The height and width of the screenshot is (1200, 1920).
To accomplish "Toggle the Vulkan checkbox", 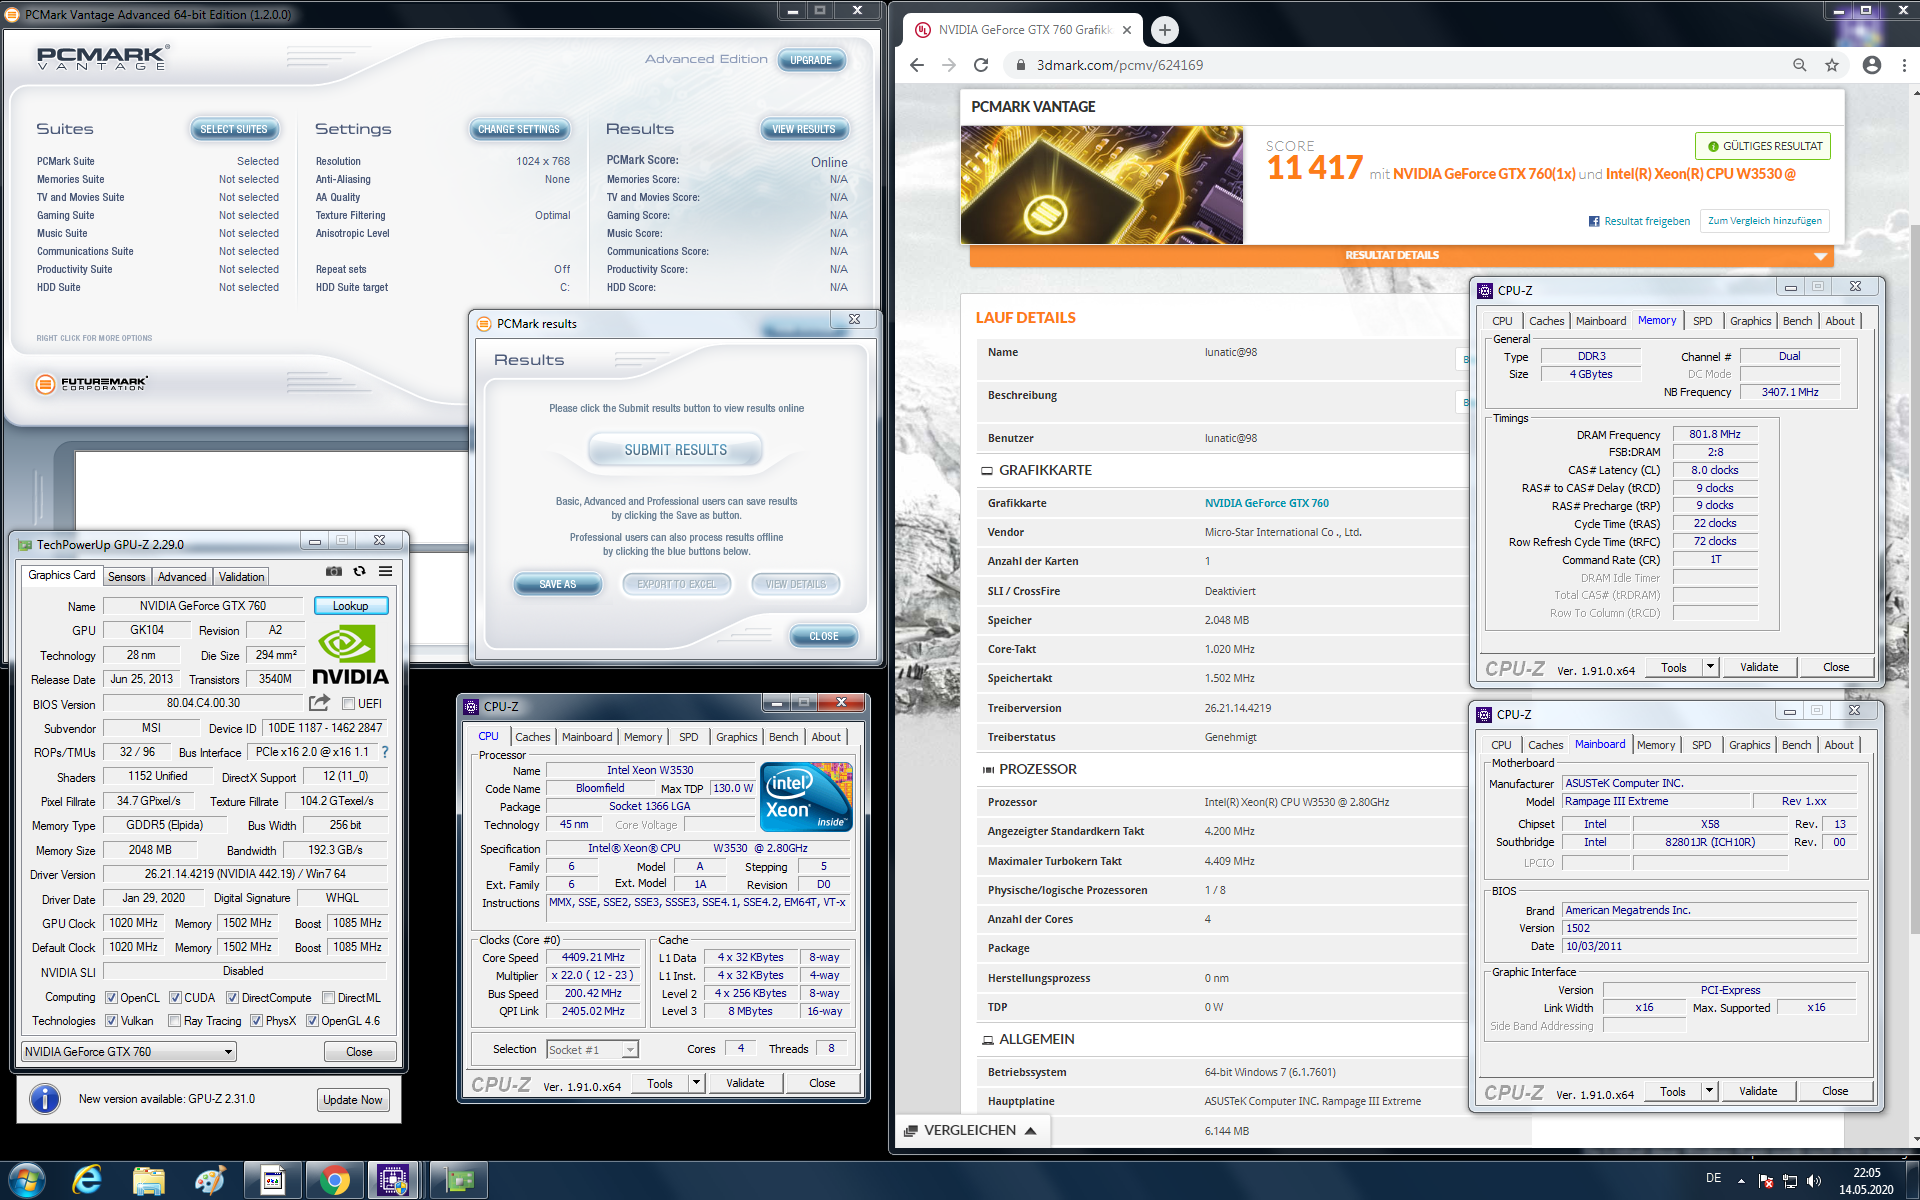I will (x=111, y=1021).
